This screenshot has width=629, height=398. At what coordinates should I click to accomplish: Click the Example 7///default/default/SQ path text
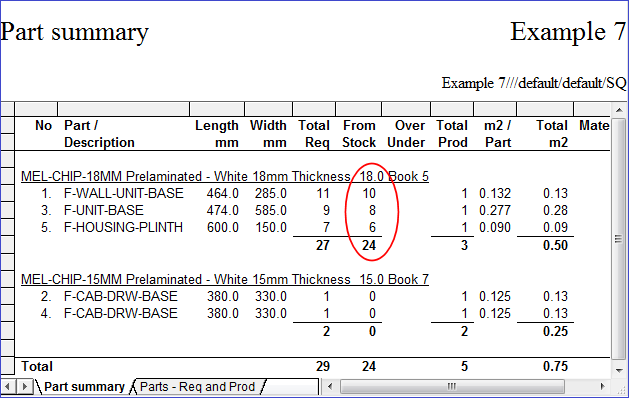click(534, 83)
